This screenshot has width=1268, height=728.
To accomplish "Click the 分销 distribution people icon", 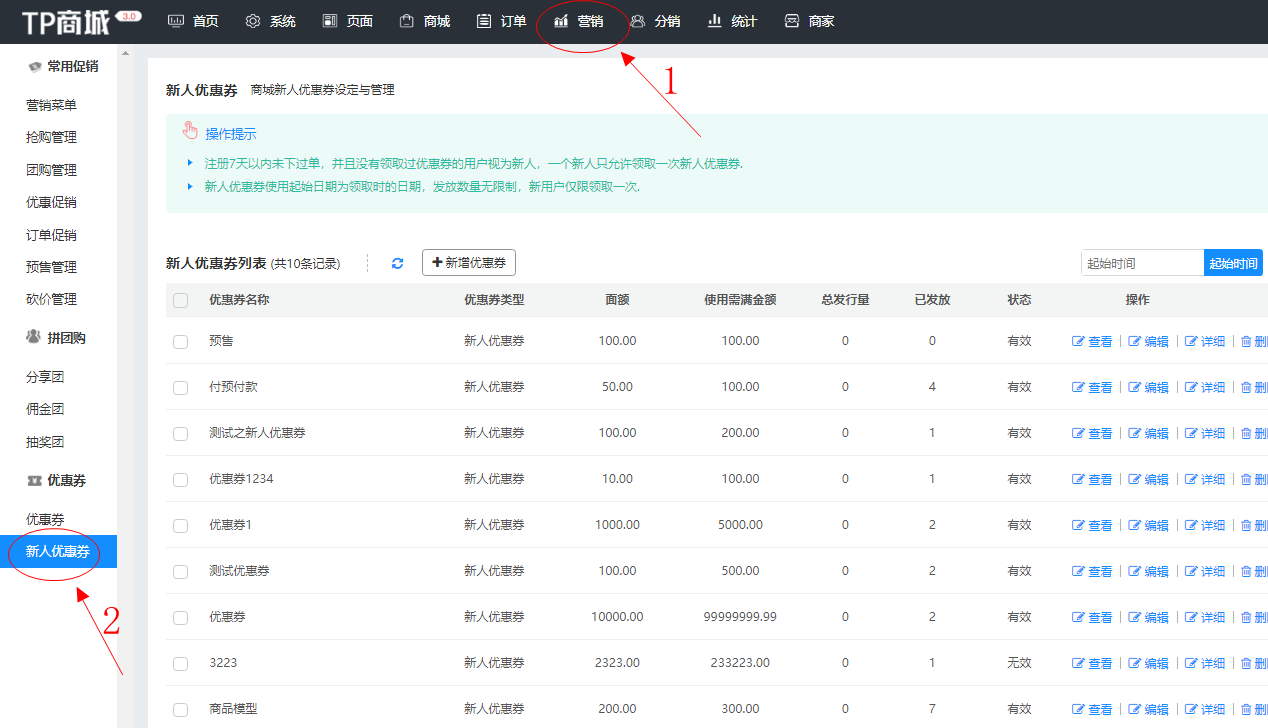I will tap(638, 21).
